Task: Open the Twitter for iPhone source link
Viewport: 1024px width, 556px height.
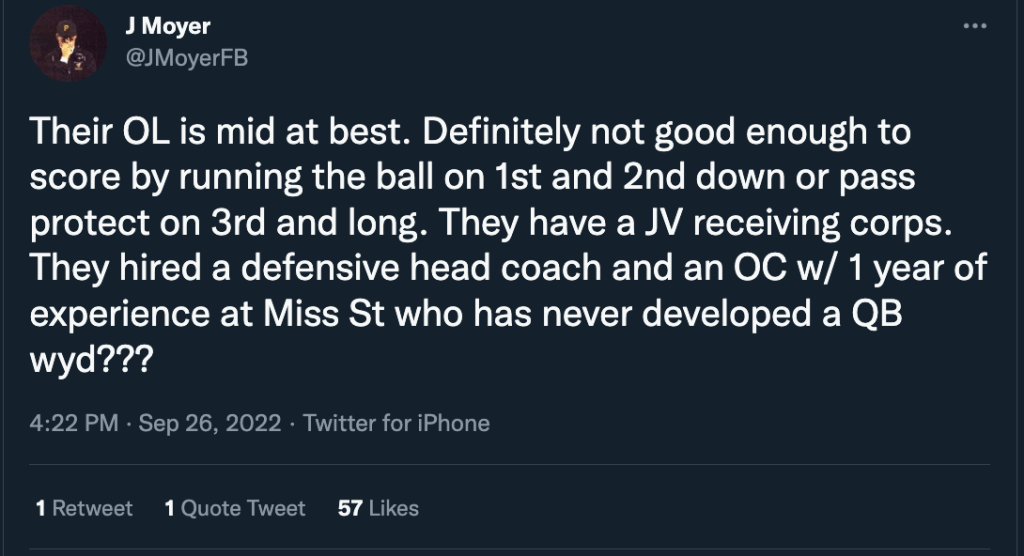Action: [x=396, y=423]
